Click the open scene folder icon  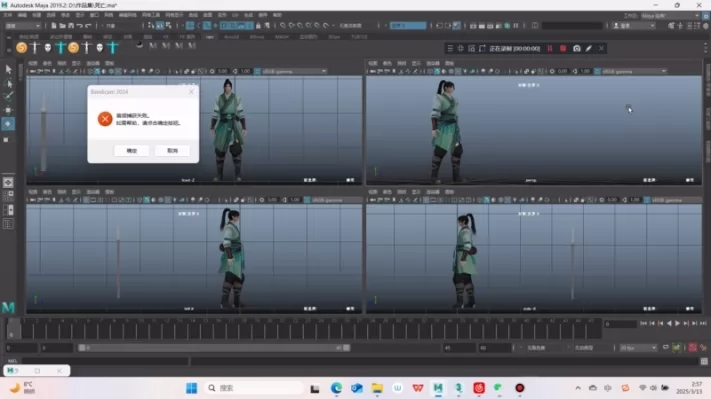pos(63,25)
